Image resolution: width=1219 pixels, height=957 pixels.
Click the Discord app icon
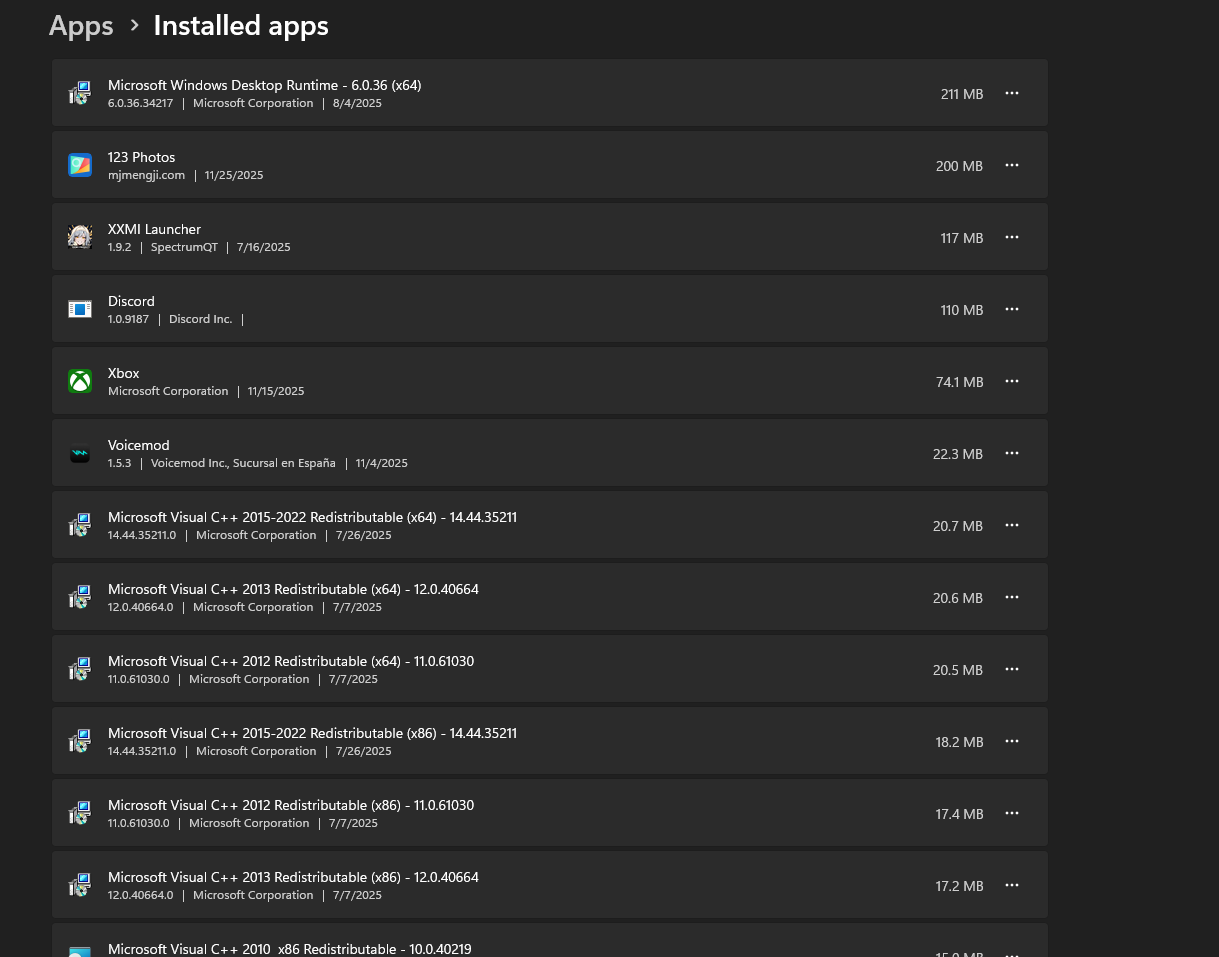point(80,309)
